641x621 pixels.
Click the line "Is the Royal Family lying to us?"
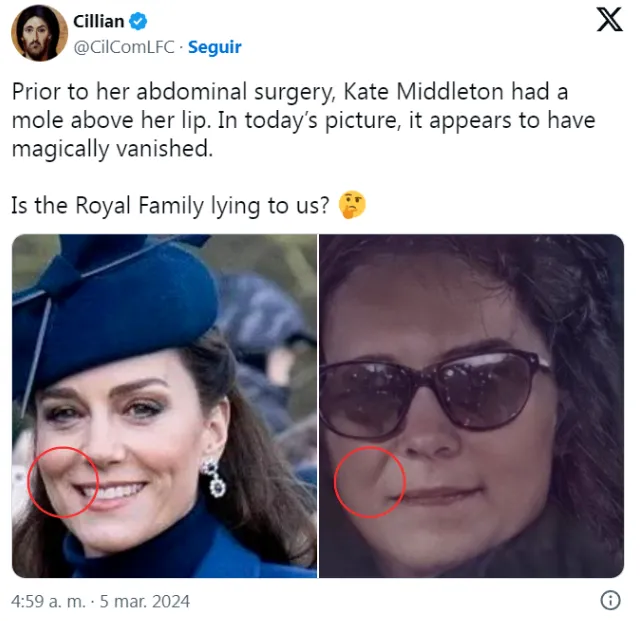[x=170, y=206]
